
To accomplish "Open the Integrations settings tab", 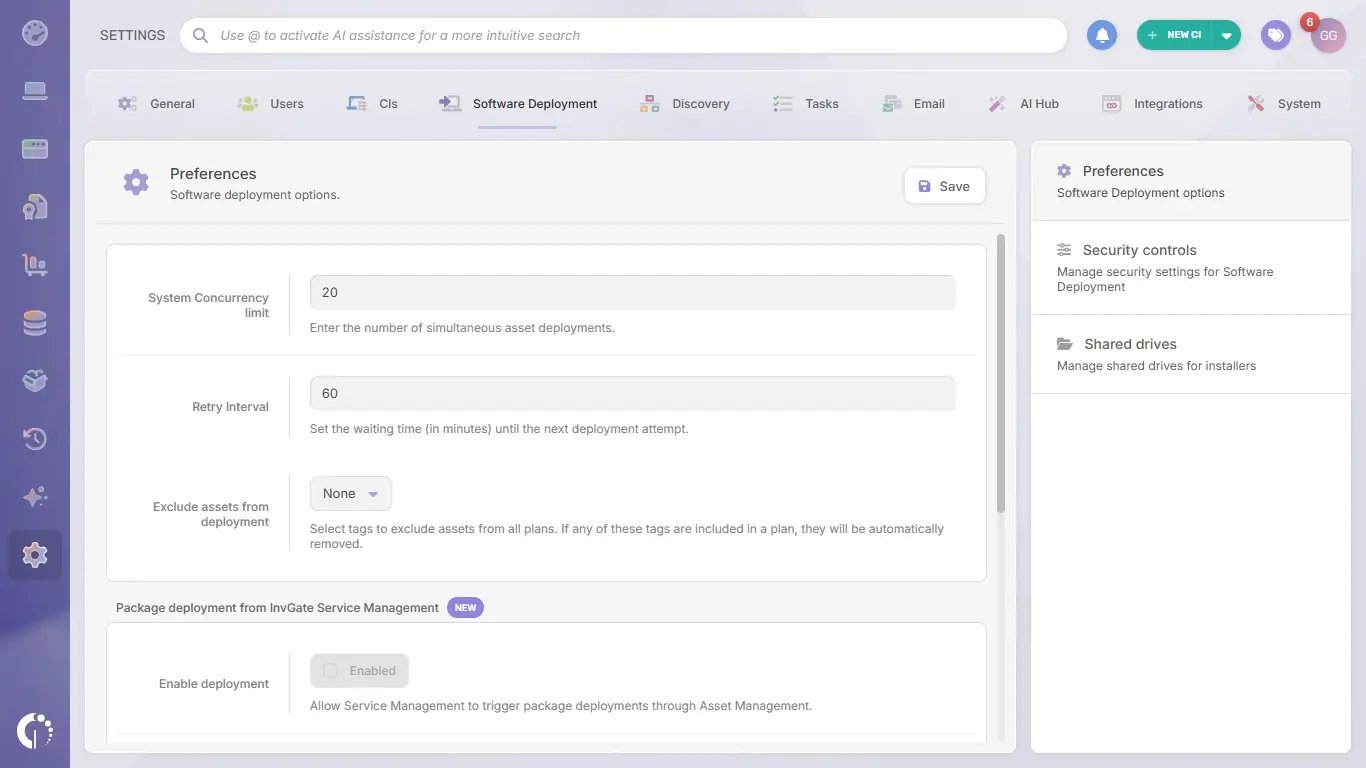I will pos(1152,104).
